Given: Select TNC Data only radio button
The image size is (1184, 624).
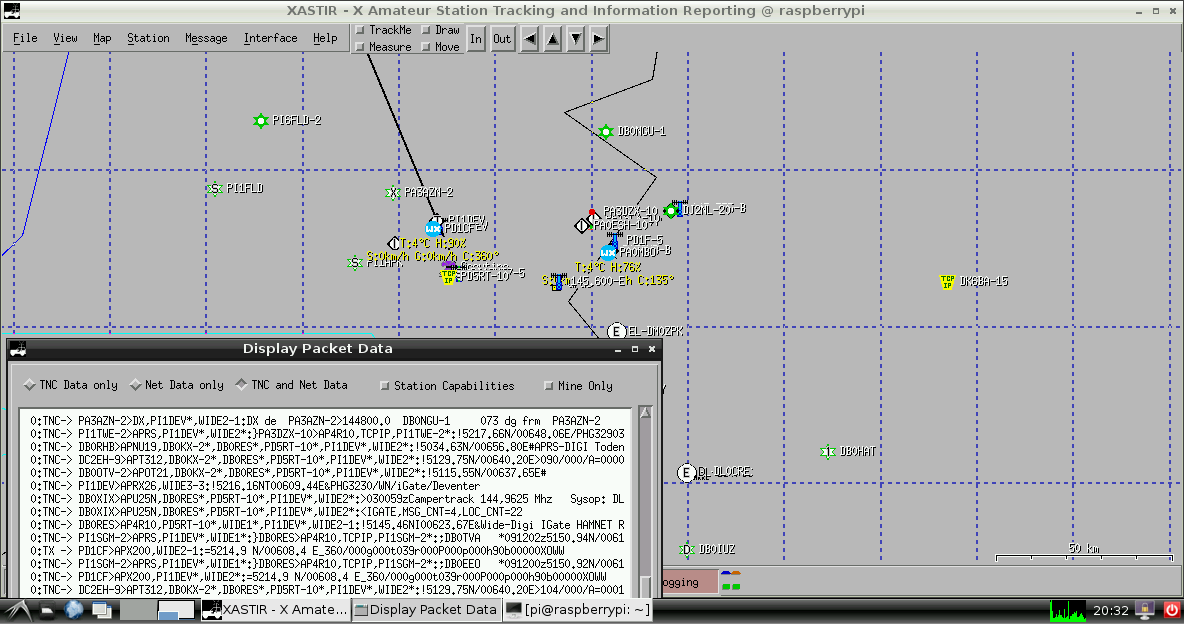Looking at the screenshot, I should click(x=29, y=386).
